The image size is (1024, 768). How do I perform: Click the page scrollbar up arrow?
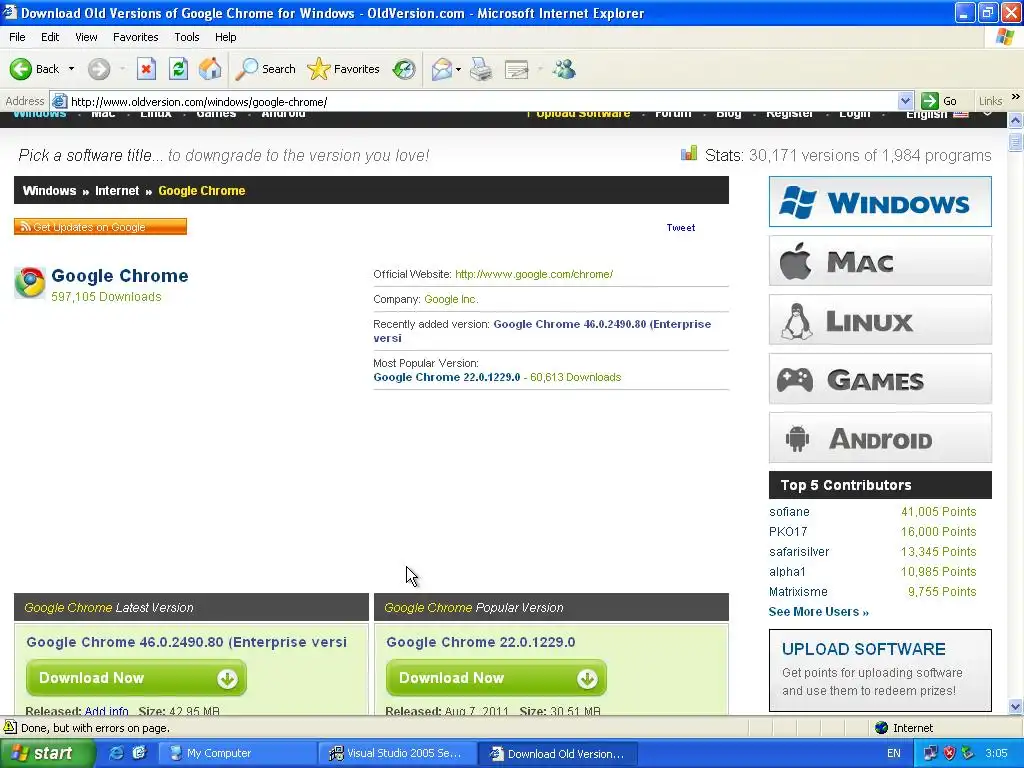1015,120
